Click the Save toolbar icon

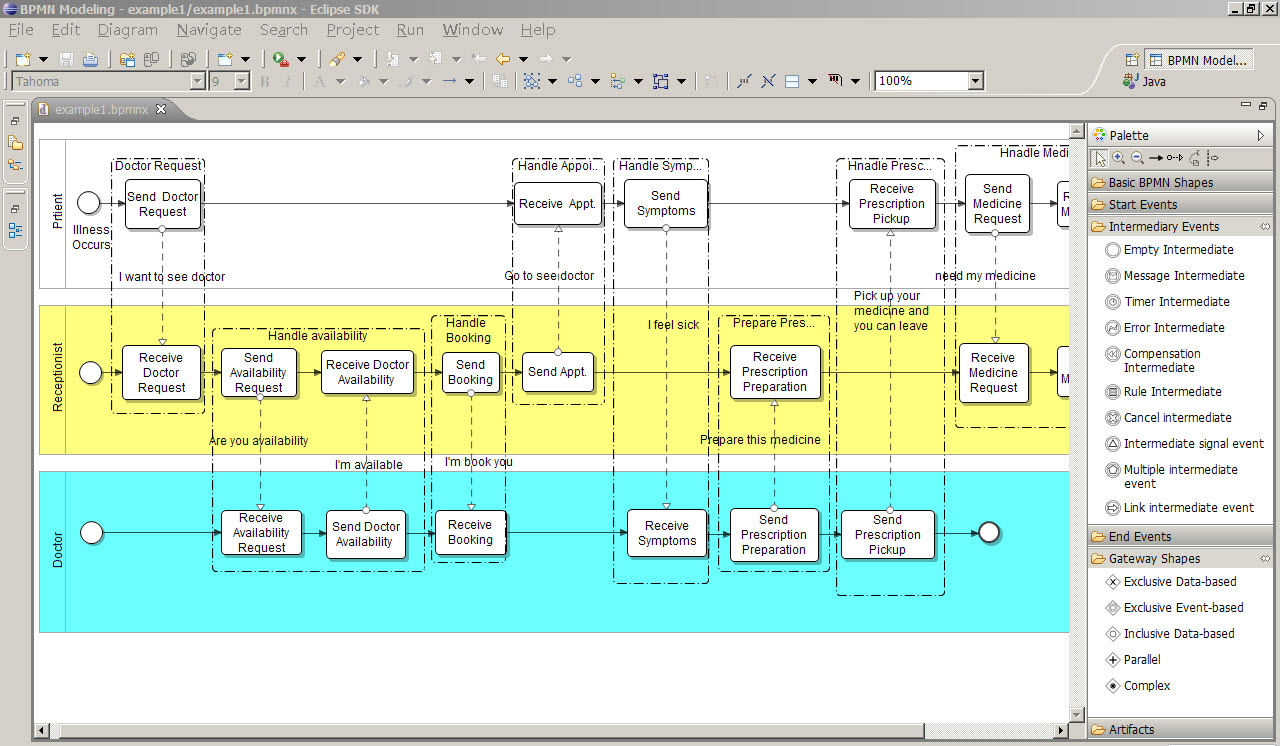pyautogui.click(x=67, y=59)
